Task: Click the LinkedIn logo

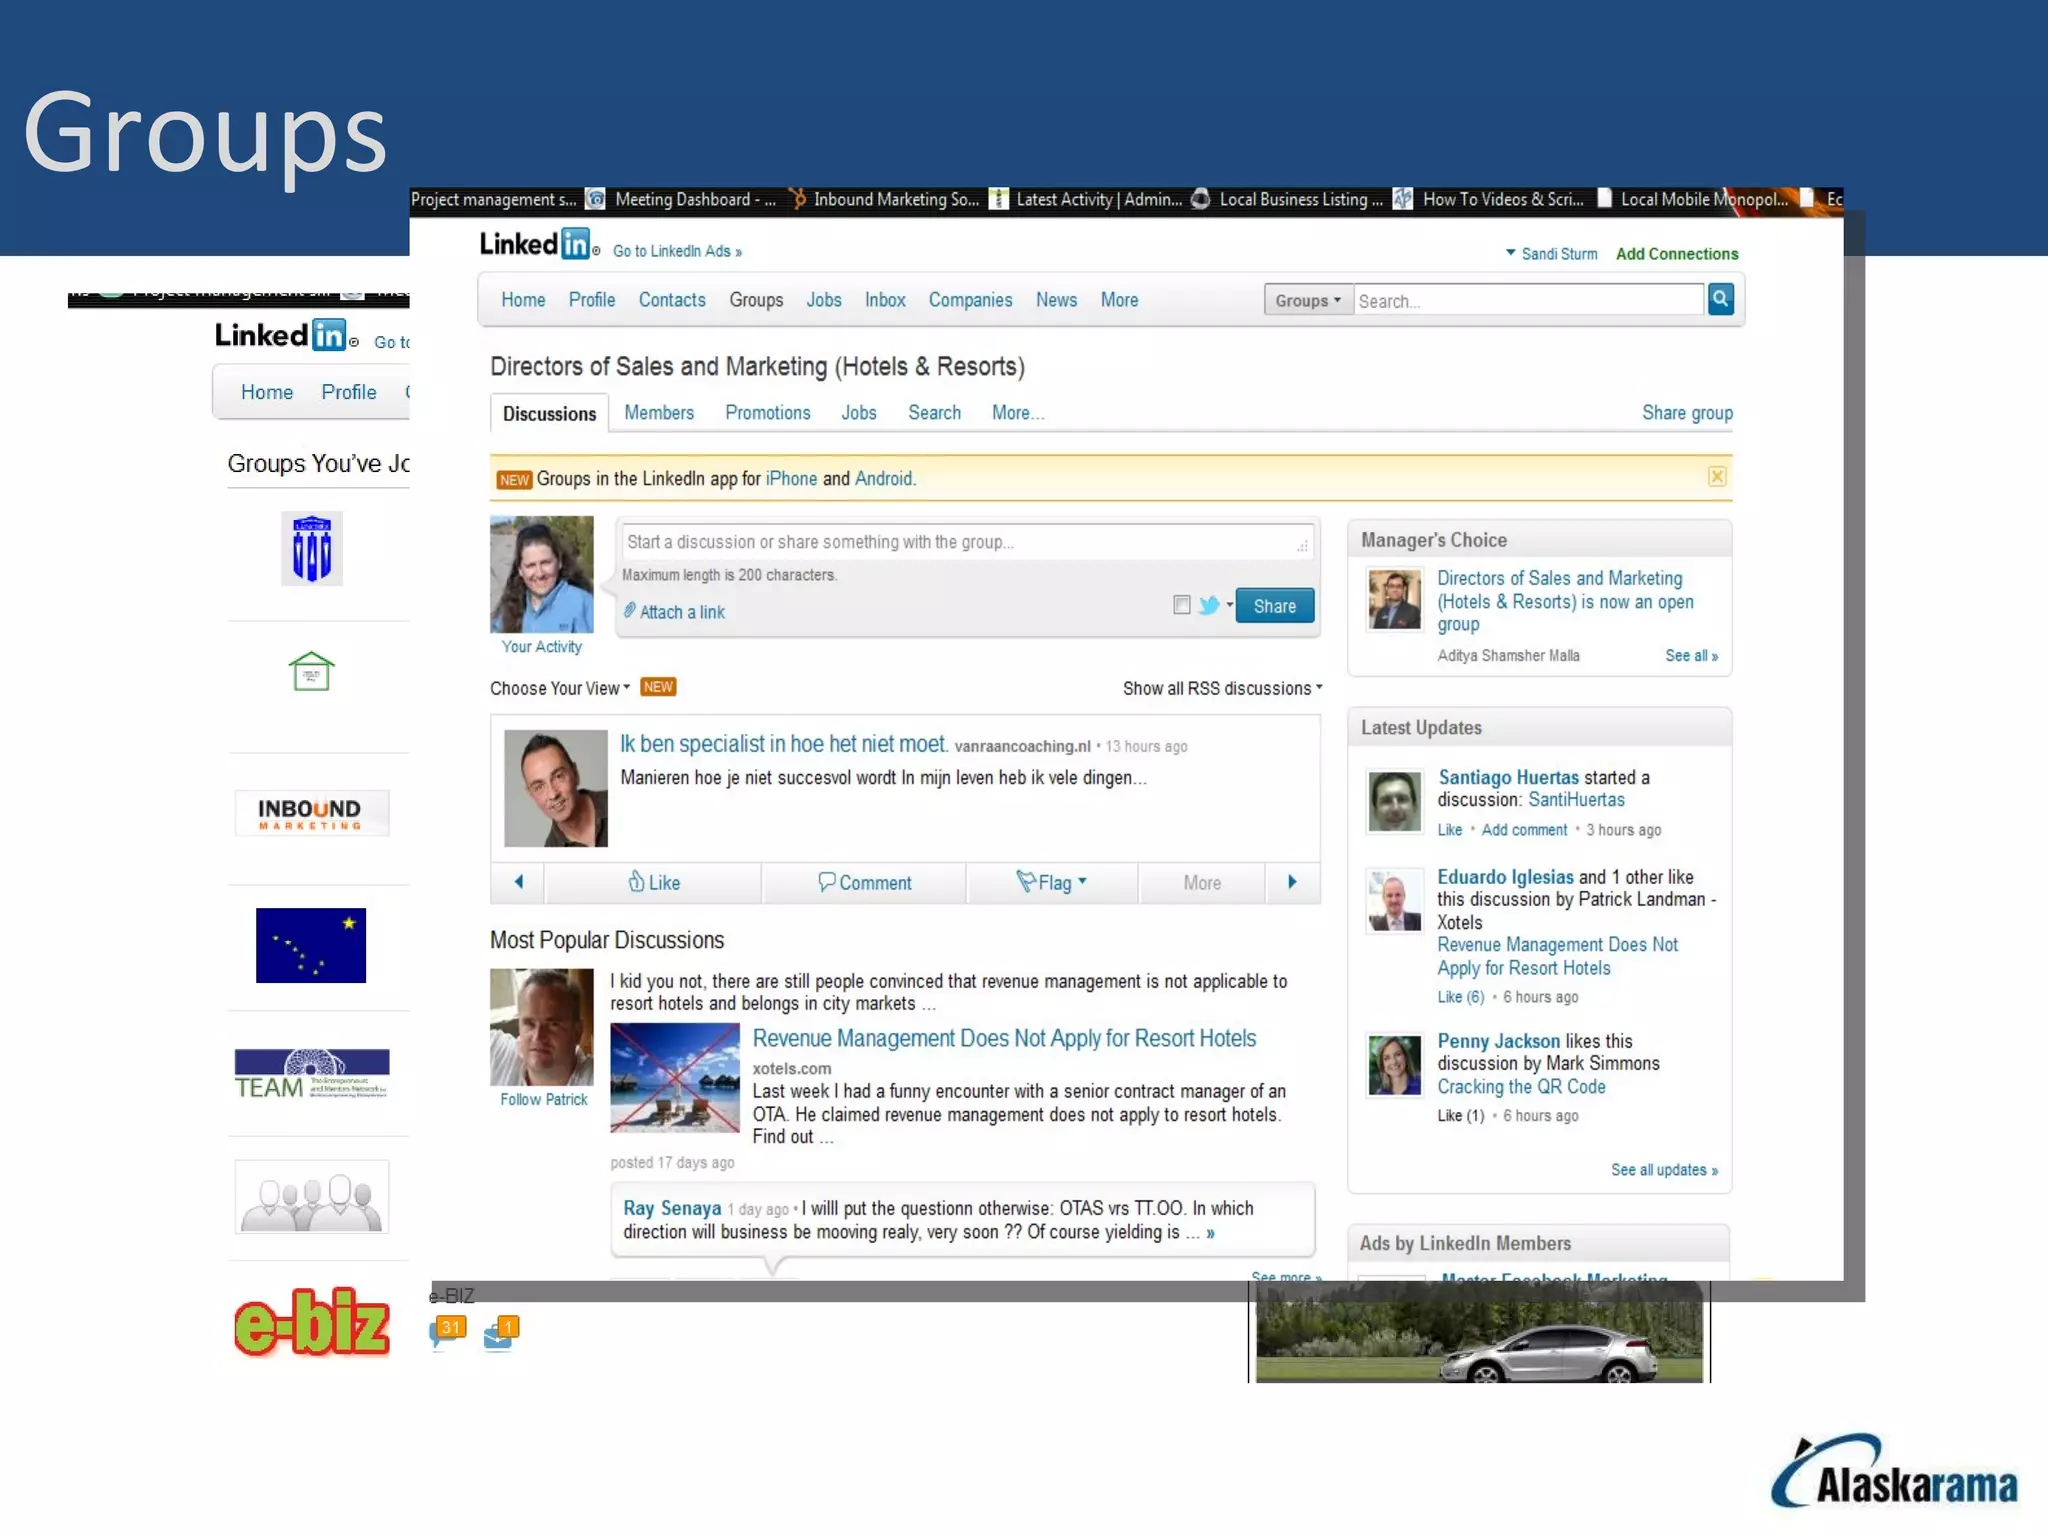Action: [x=535, y=244]
